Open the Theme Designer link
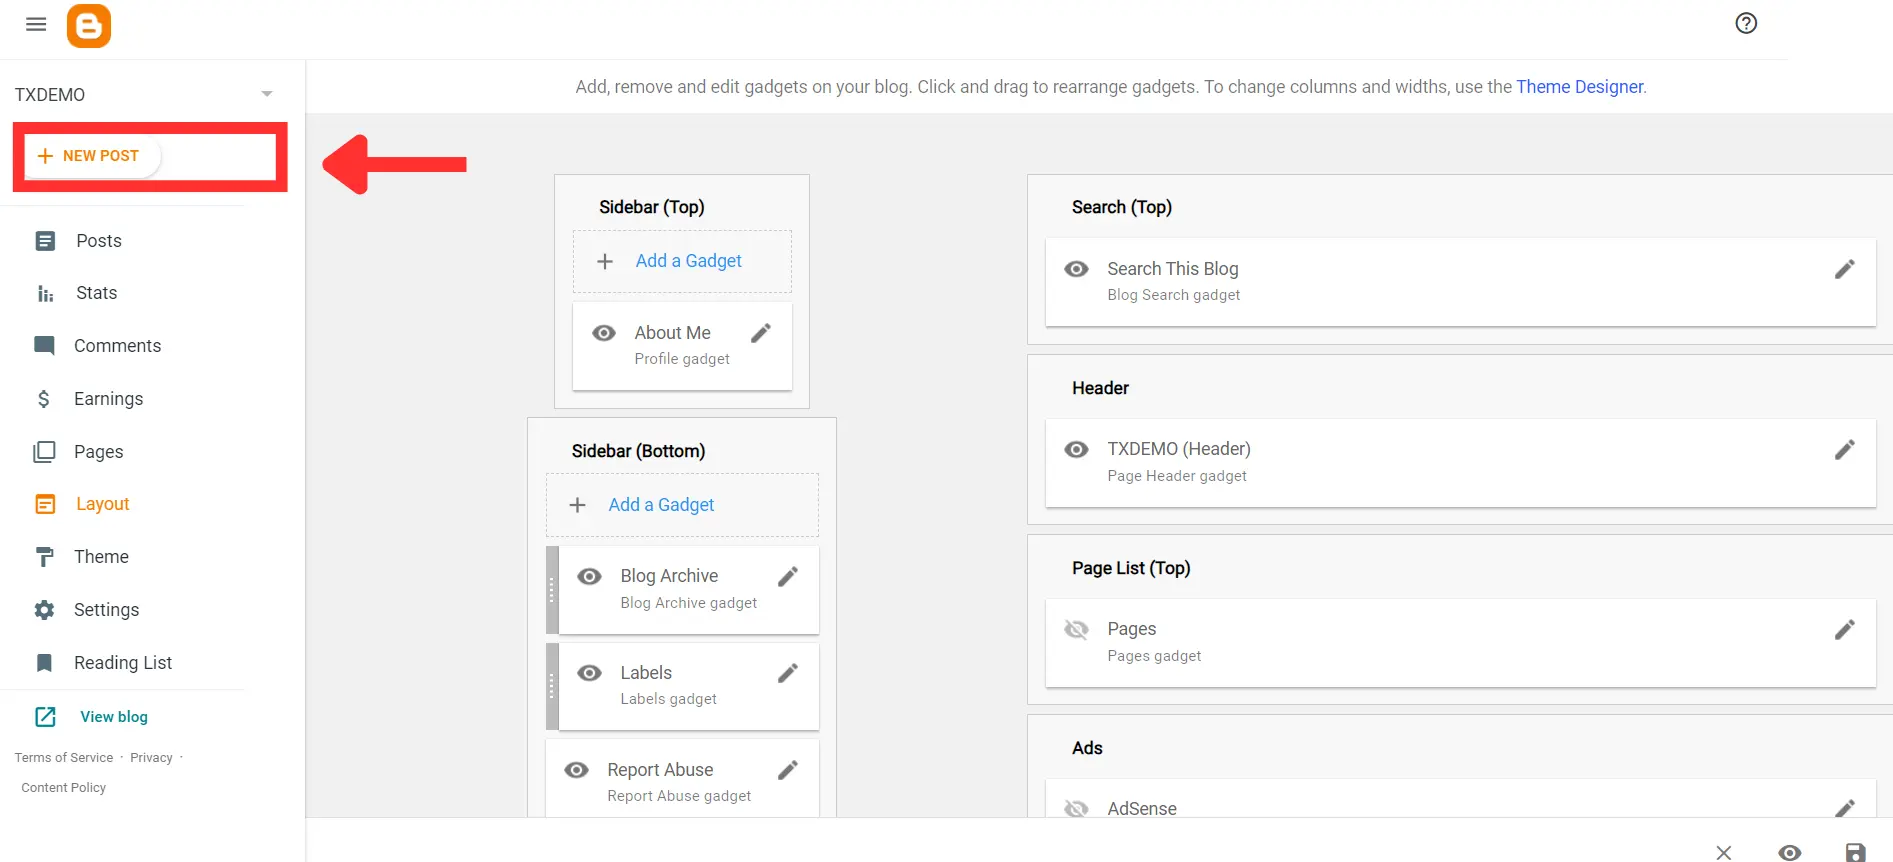Image resolution: width=1893 pixels, height=862 pixels. pyautogui.click(x=1579, y=87)
